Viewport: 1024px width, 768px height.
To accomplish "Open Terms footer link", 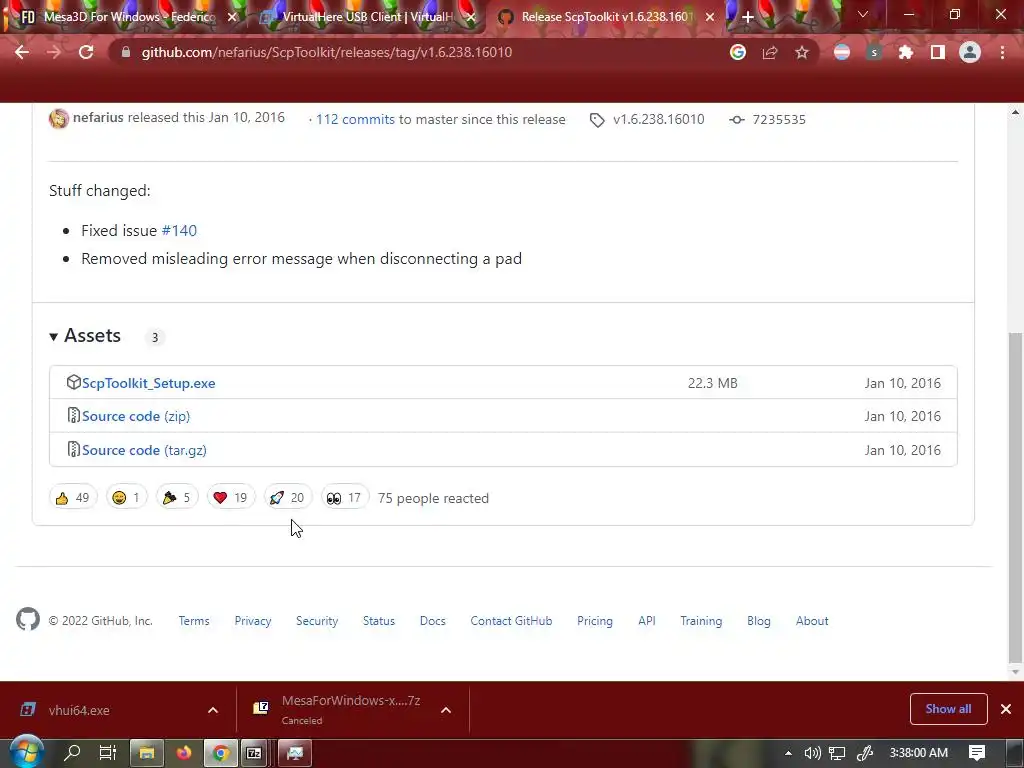I will [194, 621].
